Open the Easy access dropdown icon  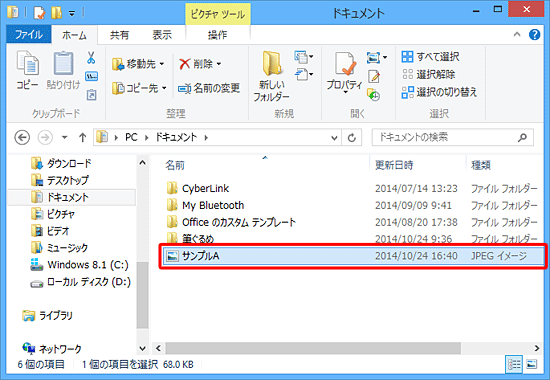coord(304,75)
